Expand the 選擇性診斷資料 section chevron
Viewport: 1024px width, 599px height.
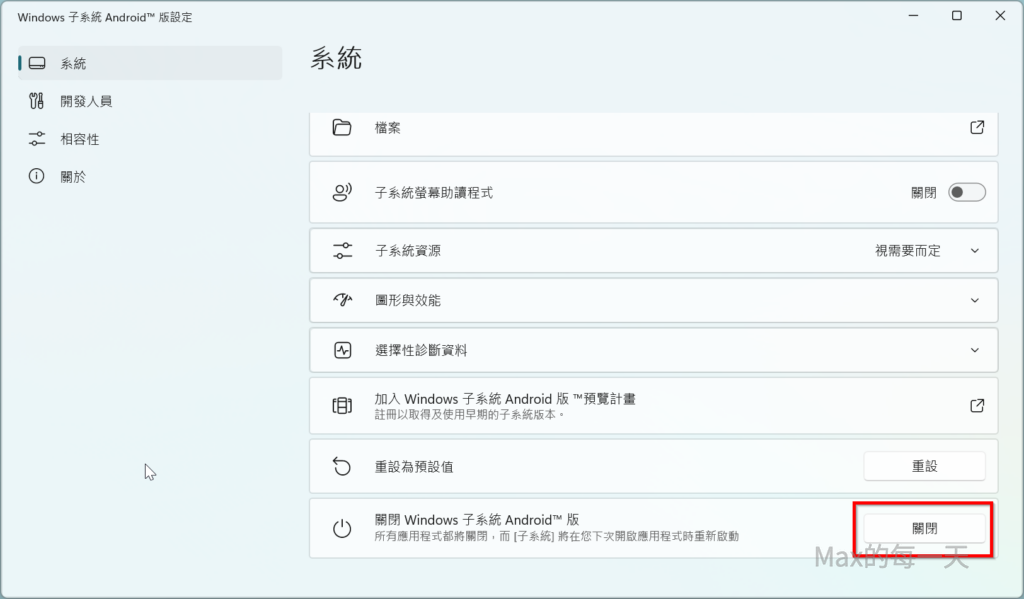[x=974, y=351]
